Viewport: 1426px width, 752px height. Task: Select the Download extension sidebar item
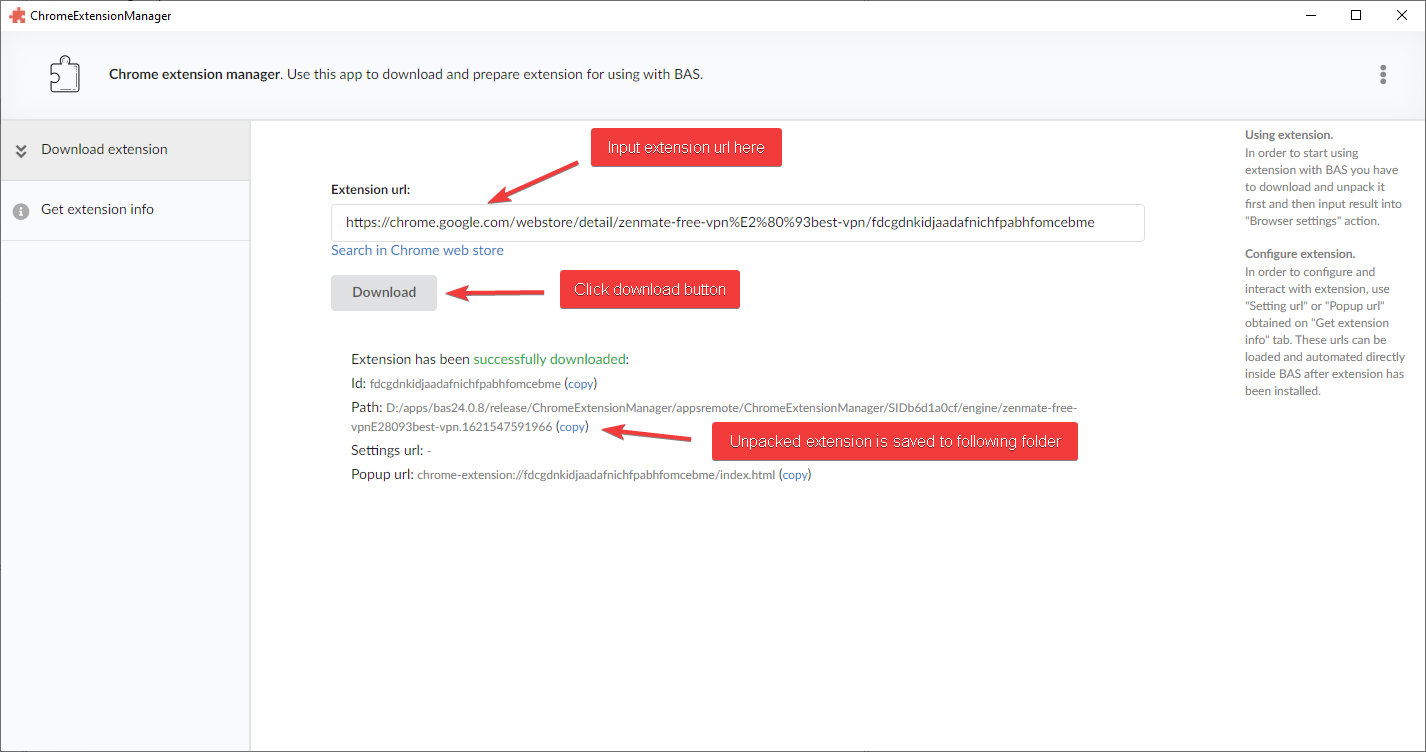coord(103,149)
